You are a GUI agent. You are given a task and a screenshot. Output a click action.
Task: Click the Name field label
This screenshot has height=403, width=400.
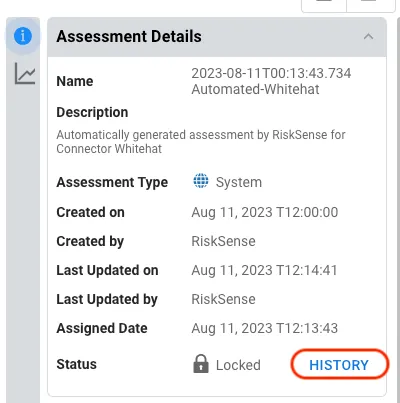75,81
